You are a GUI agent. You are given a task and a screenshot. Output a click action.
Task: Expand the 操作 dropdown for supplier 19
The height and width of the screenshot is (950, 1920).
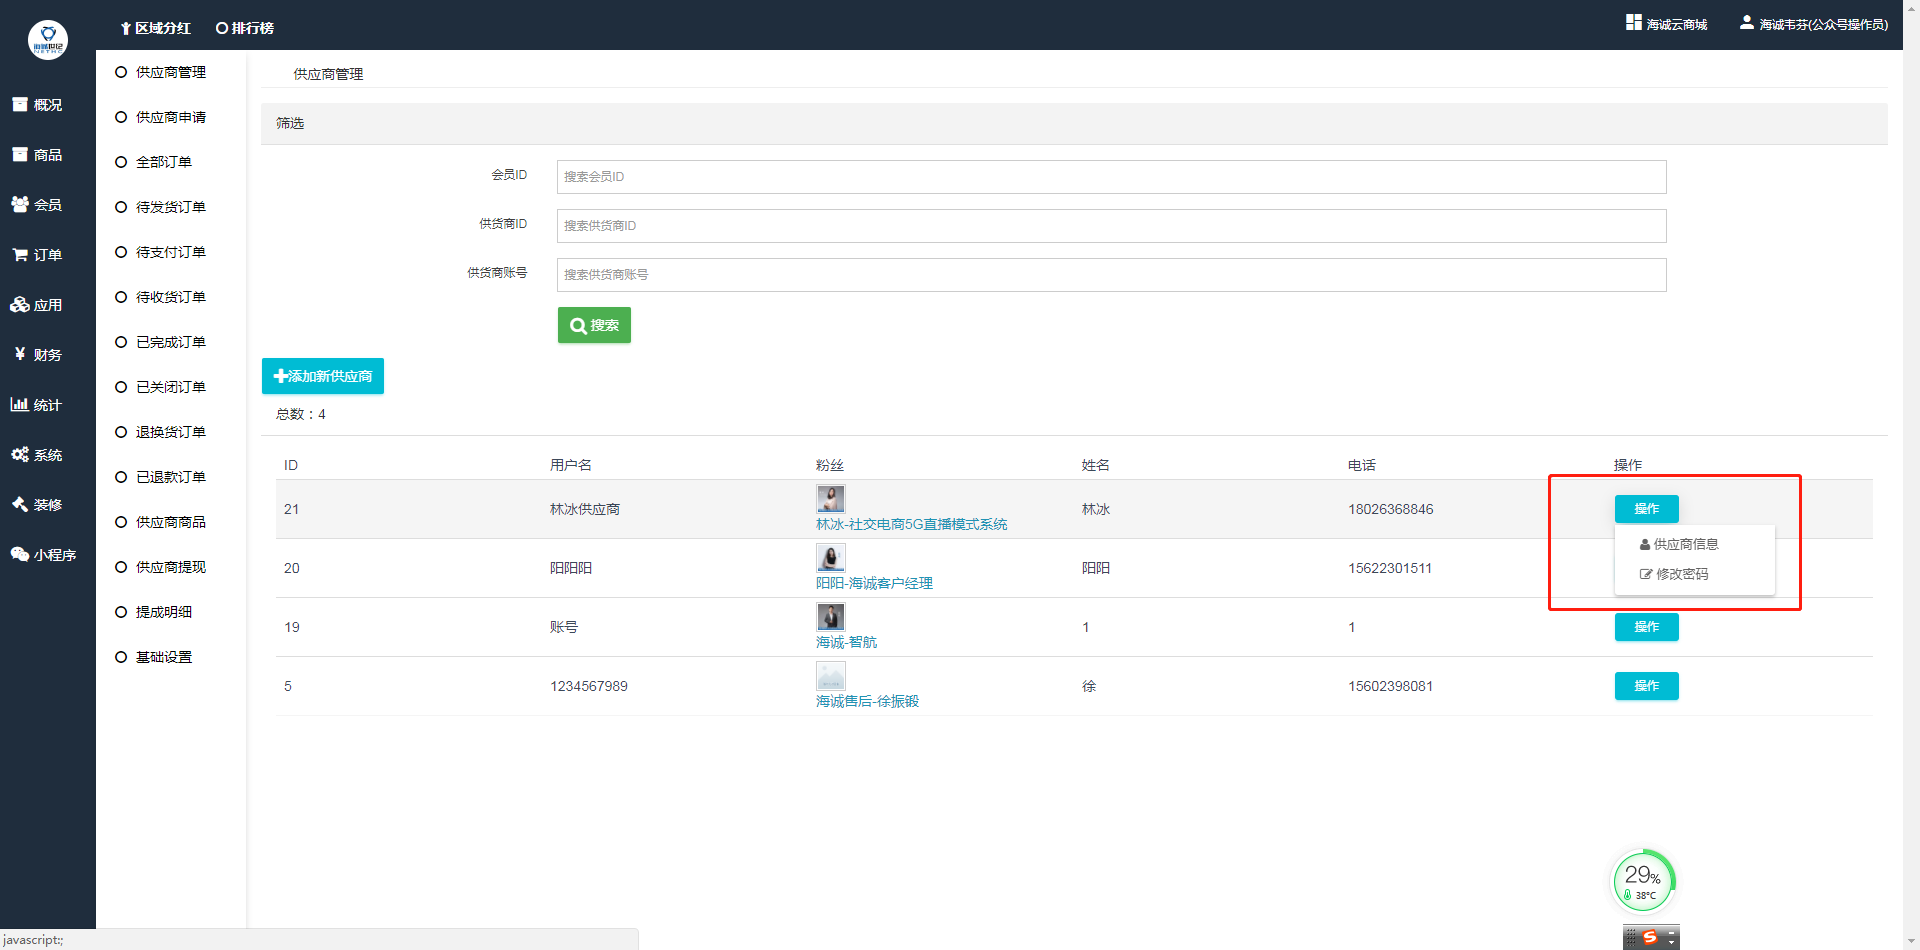1646,627
